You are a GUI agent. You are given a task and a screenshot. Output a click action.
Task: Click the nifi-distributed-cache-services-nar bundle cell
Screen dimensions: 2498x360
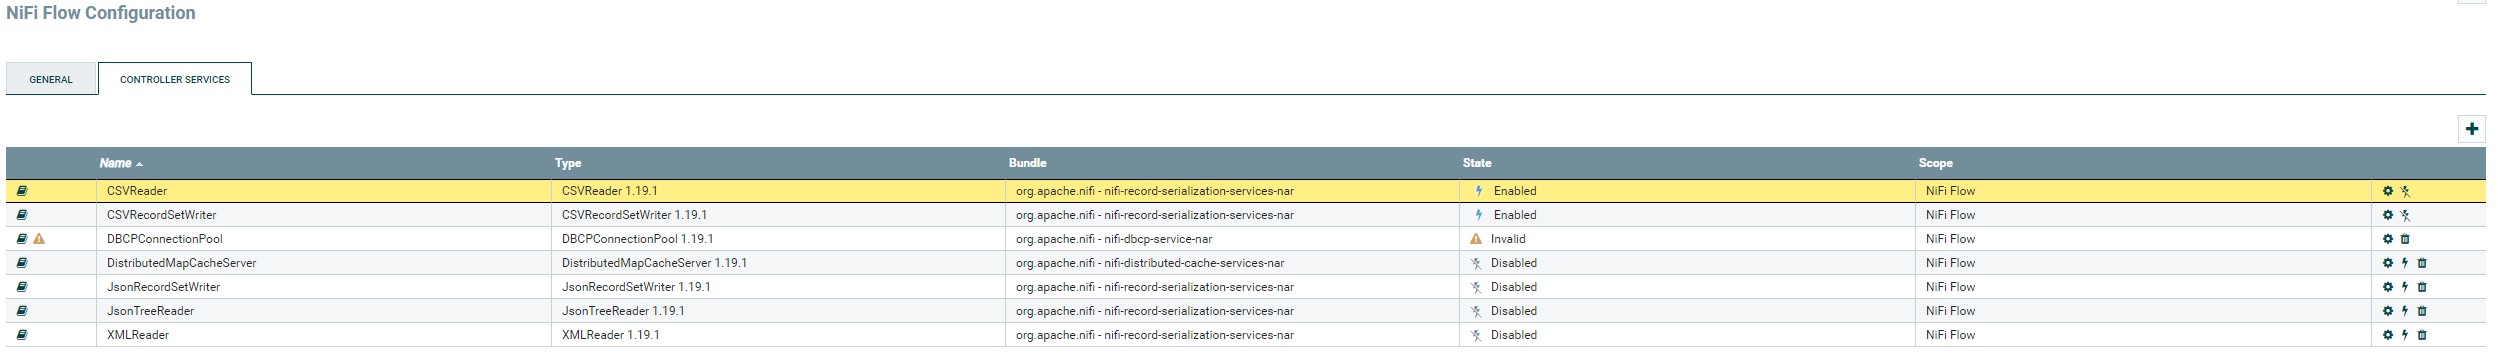click(x=1232, y=263)
